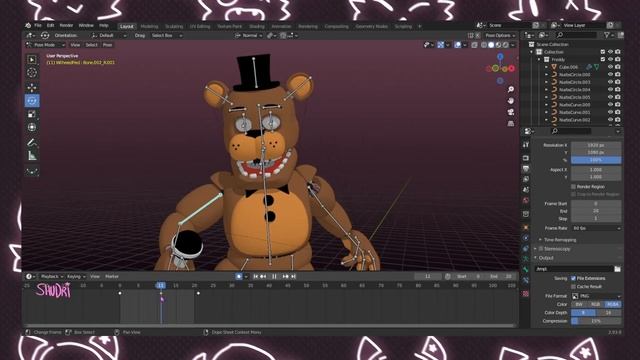The width and height of the screenshot is (640, 360).
Task: Open the outliner filter funnel icon
Action: tap(607, 36)
